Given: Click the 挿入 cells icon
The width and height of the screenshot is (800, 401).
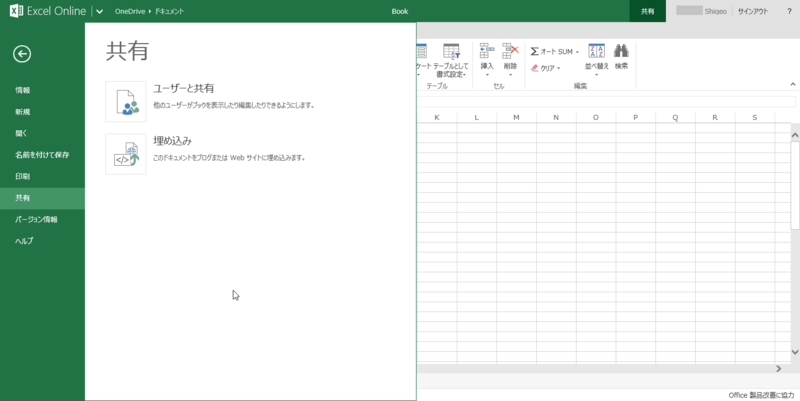Looking at the screenshot, I should click(487, 51).
